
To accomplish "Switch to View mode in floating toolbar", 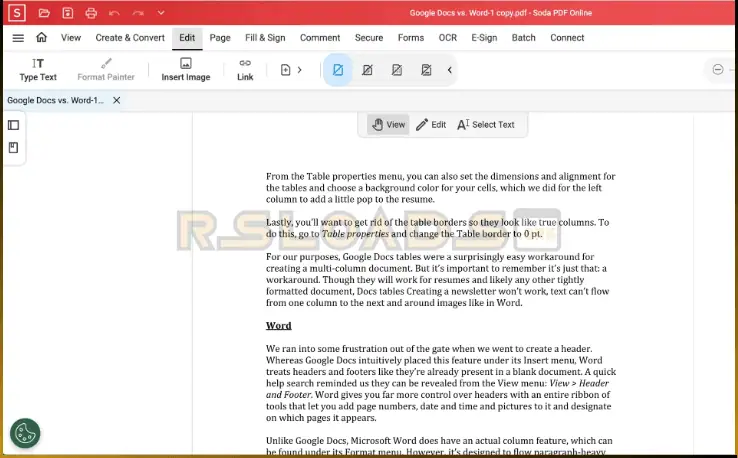I will click(x=388, y=125).
